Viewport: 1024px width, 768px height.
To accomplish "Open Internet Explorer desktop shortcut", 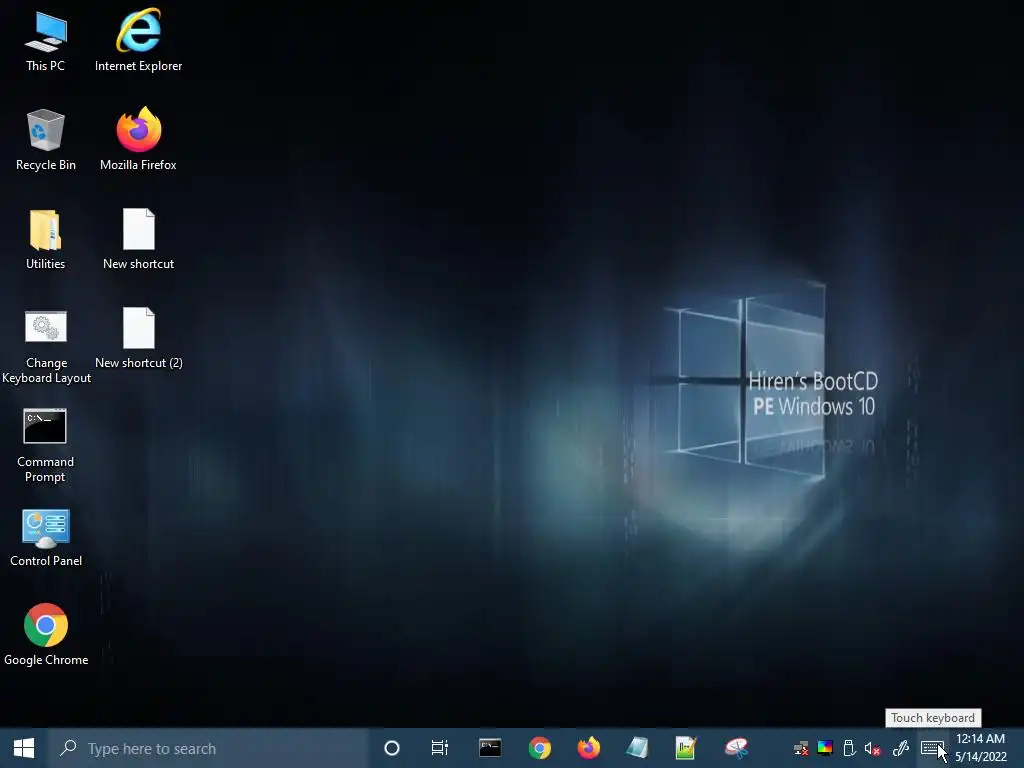I will coord(138,40).
